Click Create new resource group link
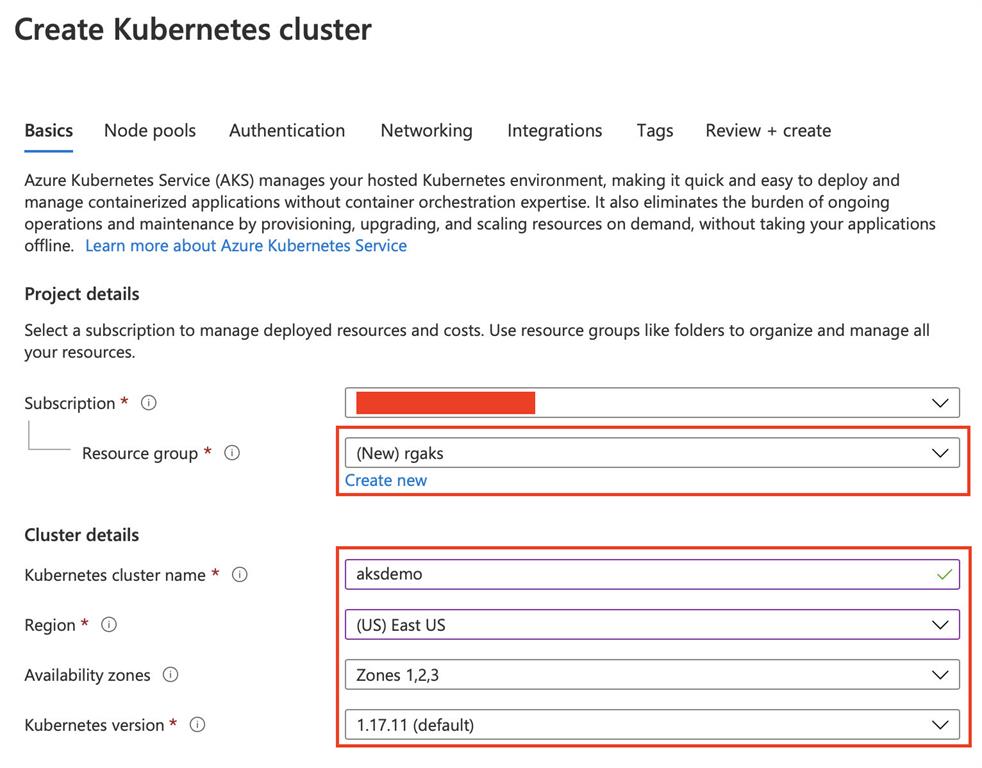This screenshot has height=768, width=982. [386, 481]
